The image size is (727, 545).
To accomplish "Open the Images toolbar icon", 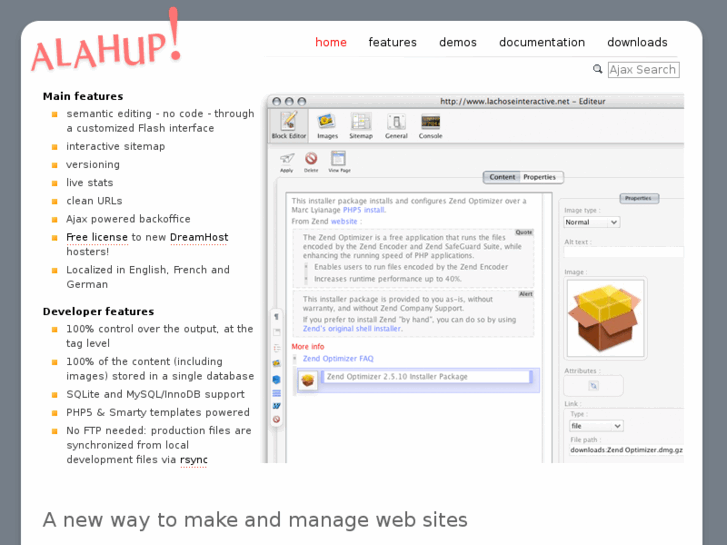I will pos(327,126).
